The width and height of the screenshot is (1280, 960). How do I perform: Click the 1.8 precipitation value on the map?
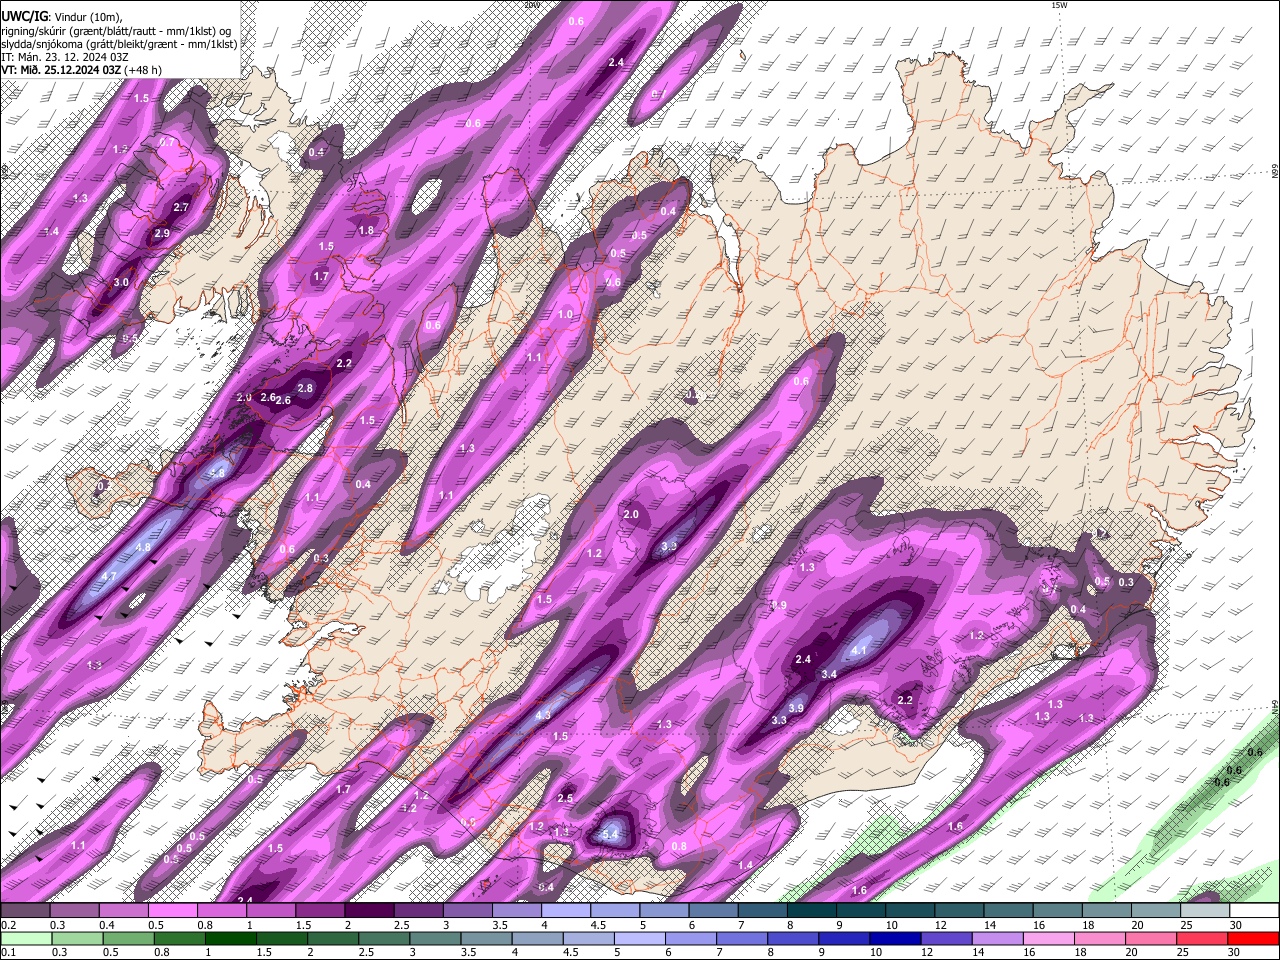tap(366, 230)
